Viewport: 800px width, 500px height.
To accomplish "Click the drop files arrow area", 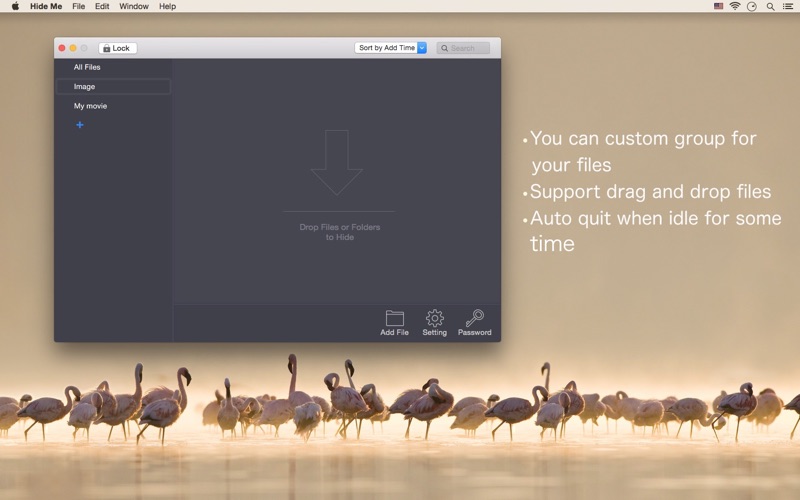I will pos(337,162).
